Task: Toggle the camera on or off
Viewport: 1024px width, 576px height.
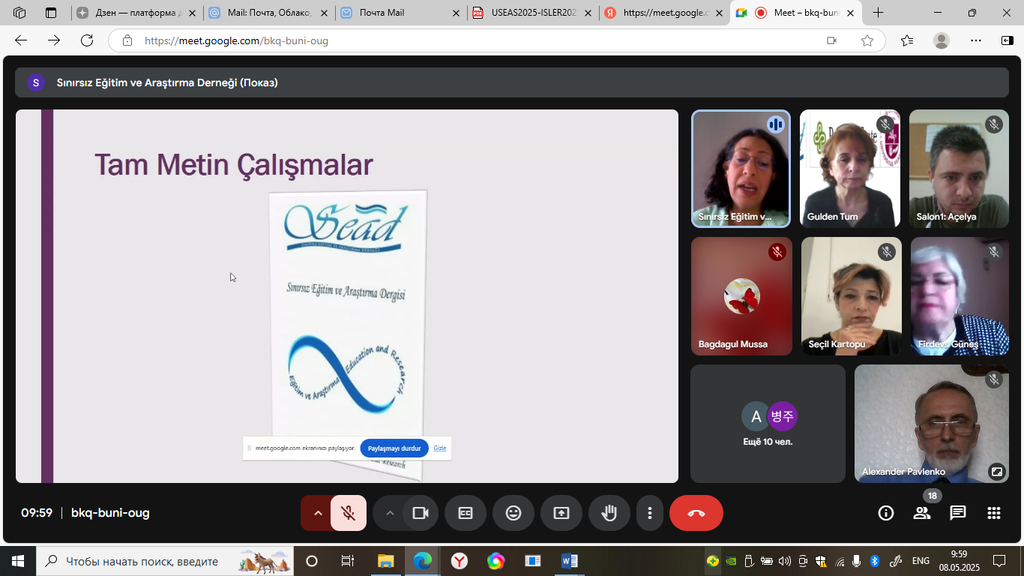Action: pos(421,513)
